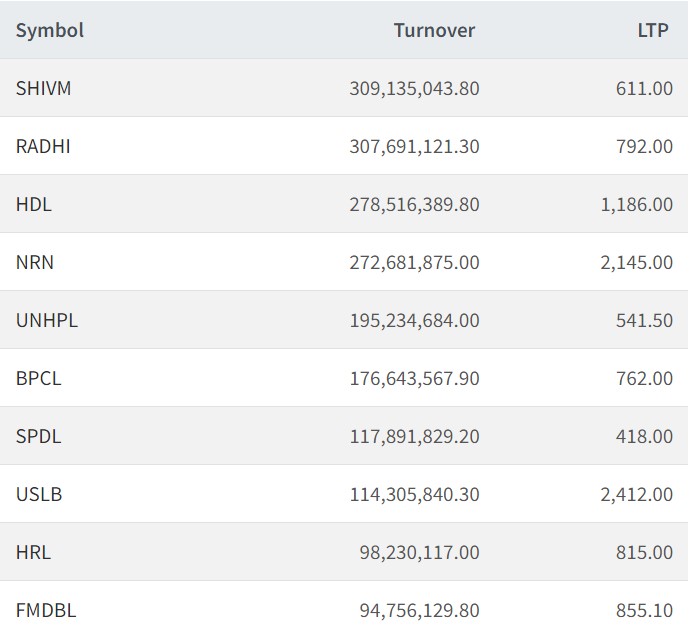Click on the UNHPL symbol

47,320
